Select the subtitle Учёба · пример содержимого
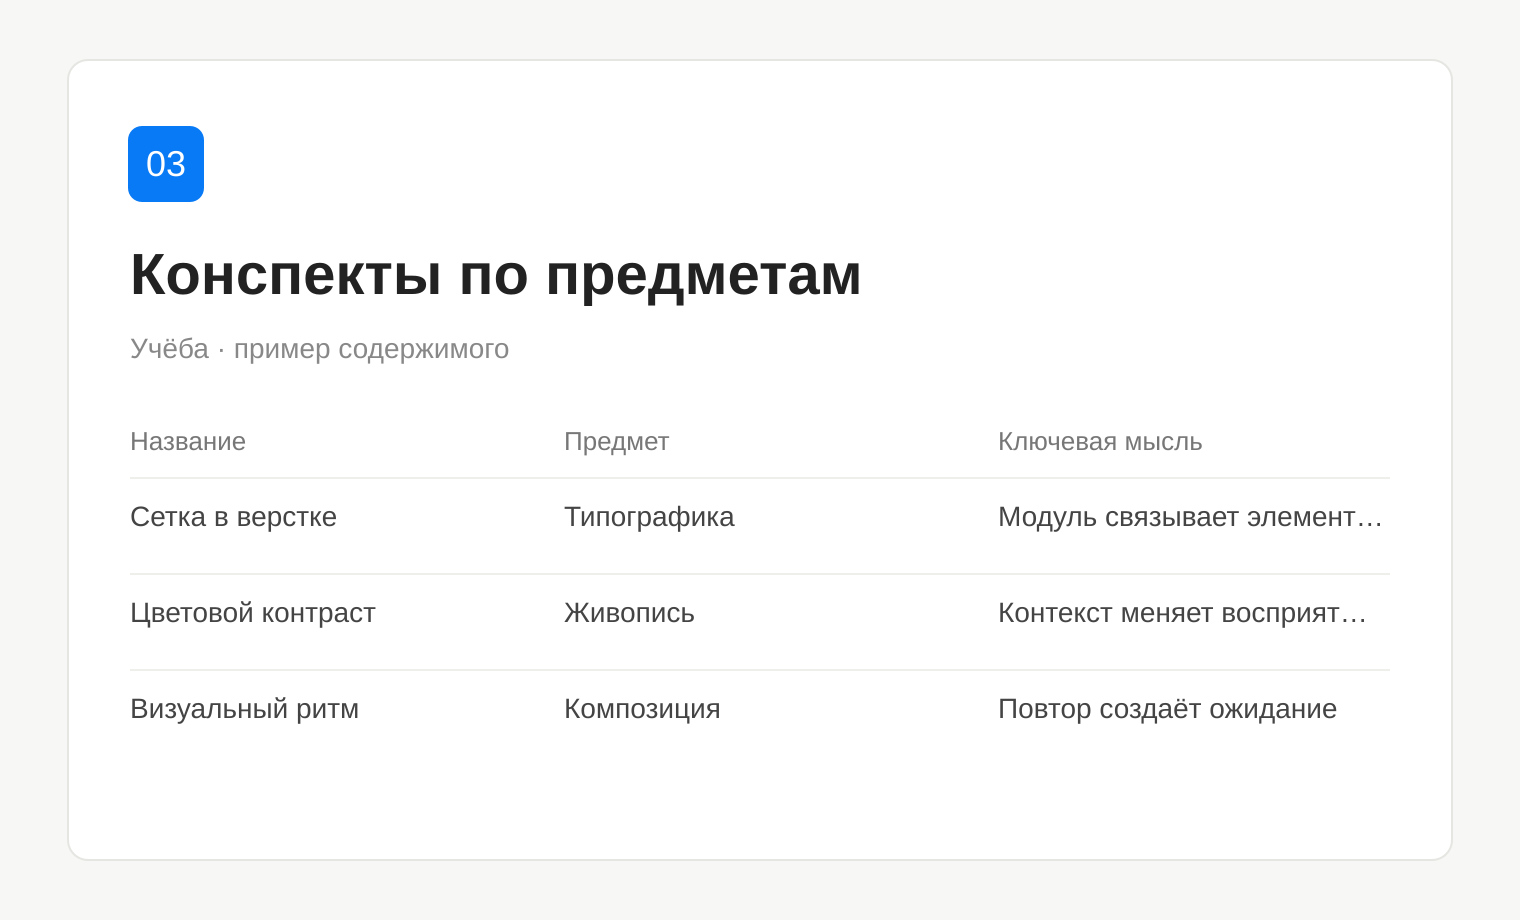 (x=320, y=348)
